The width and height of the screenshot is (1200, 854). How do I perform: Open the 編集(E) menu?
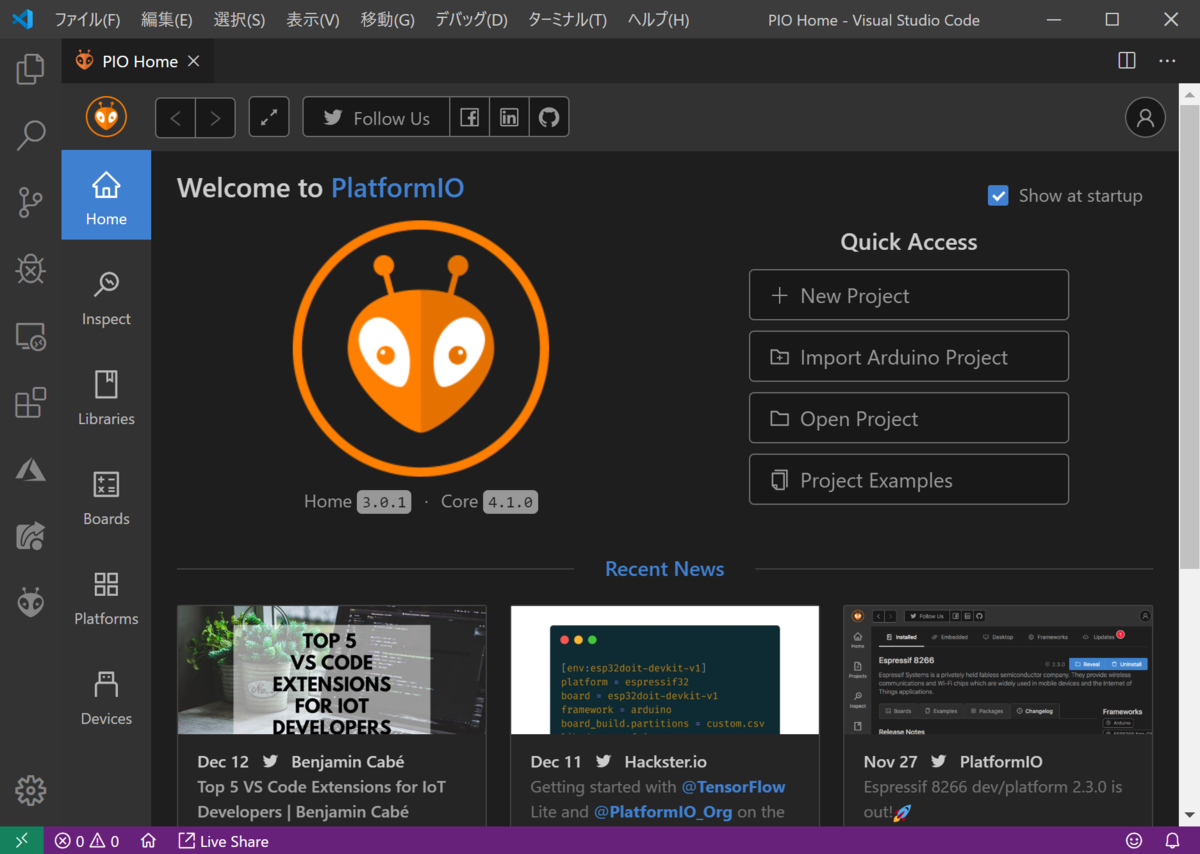pyautogui.click(x=167, y=20)
